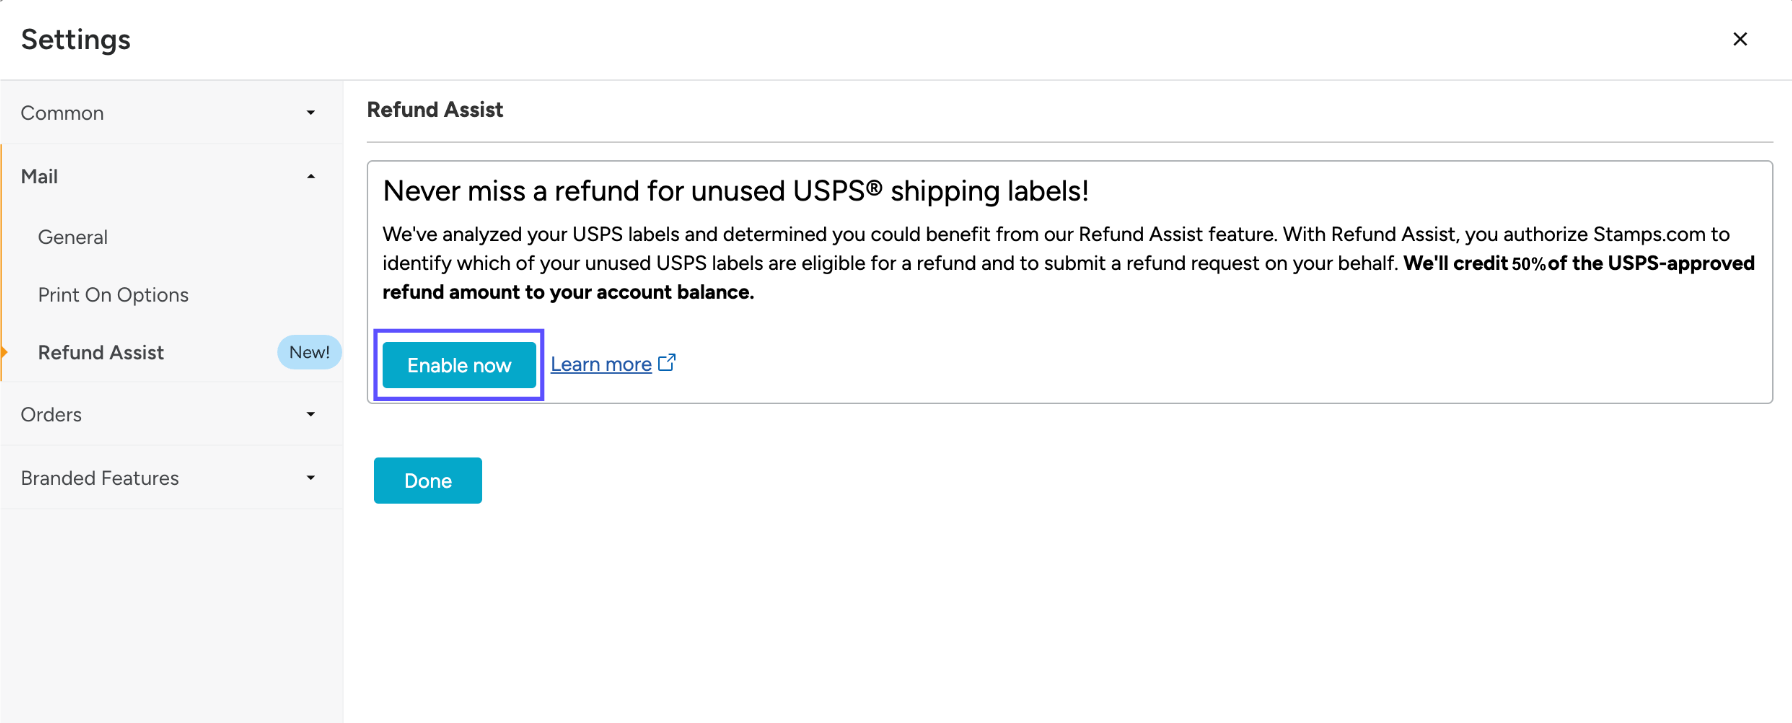The width and height of the screenshot is (1792, 723).
Task: Follow the Learn more link
Action: click(x=601, y=365)
